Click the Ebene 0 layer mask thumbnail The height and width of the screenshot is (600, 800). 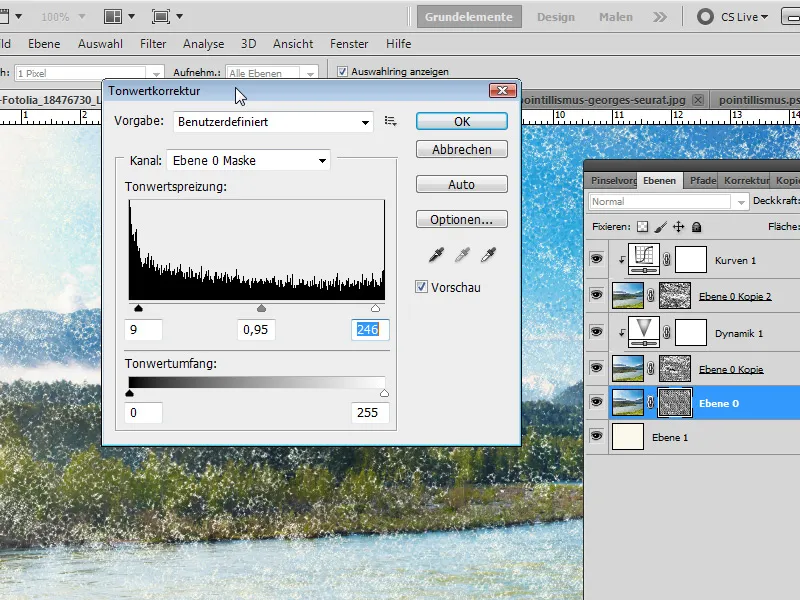click(x=674, y=403)
